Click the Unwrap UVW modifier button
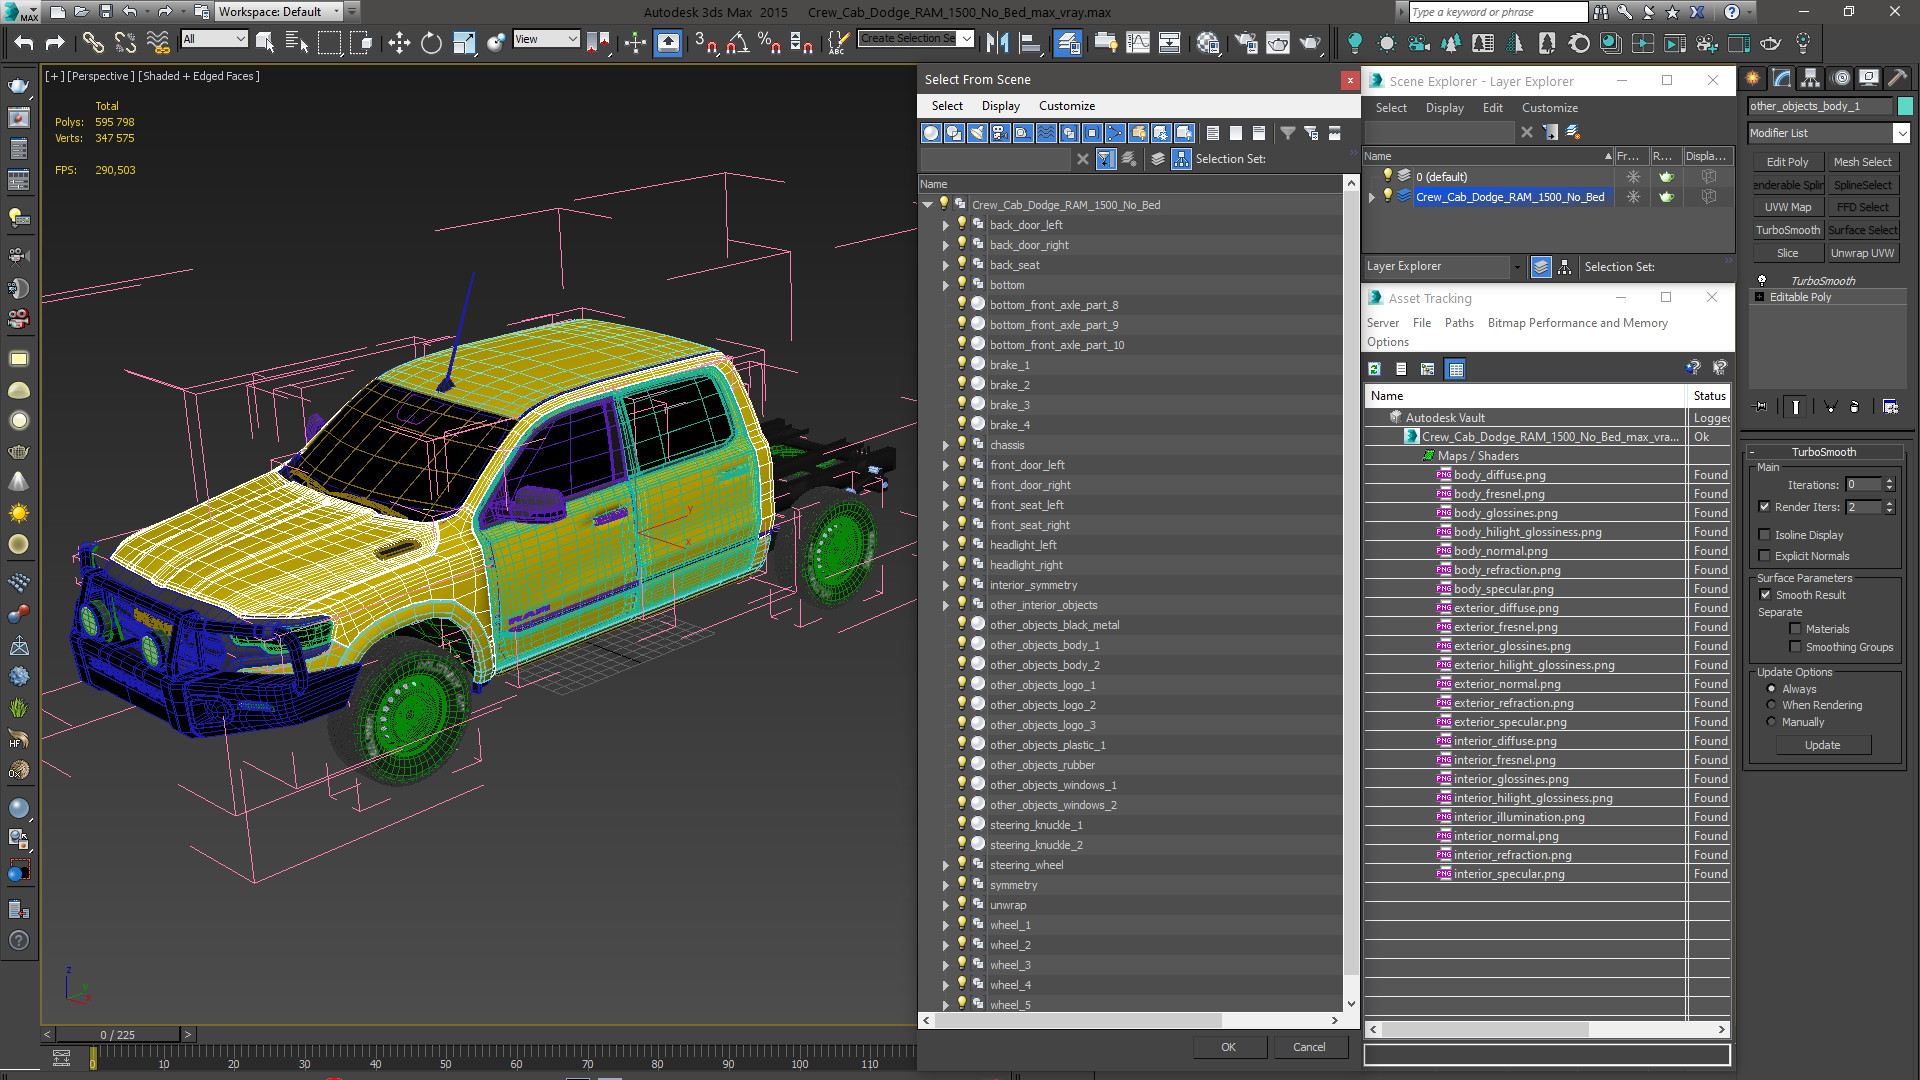The height and width of the screenshot is (1080, 1920). pyautogui.click(x=1863, y=253)
